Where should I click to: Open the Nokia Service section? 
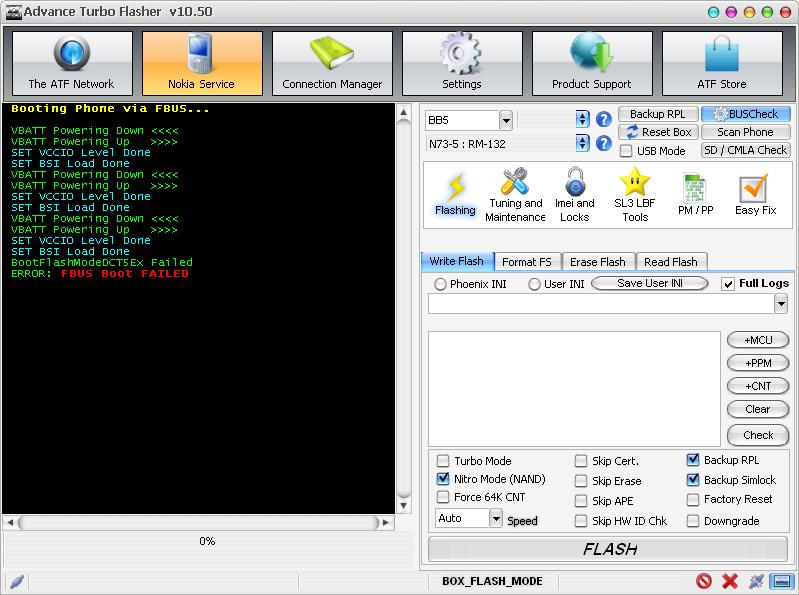(x=202, y=63)
